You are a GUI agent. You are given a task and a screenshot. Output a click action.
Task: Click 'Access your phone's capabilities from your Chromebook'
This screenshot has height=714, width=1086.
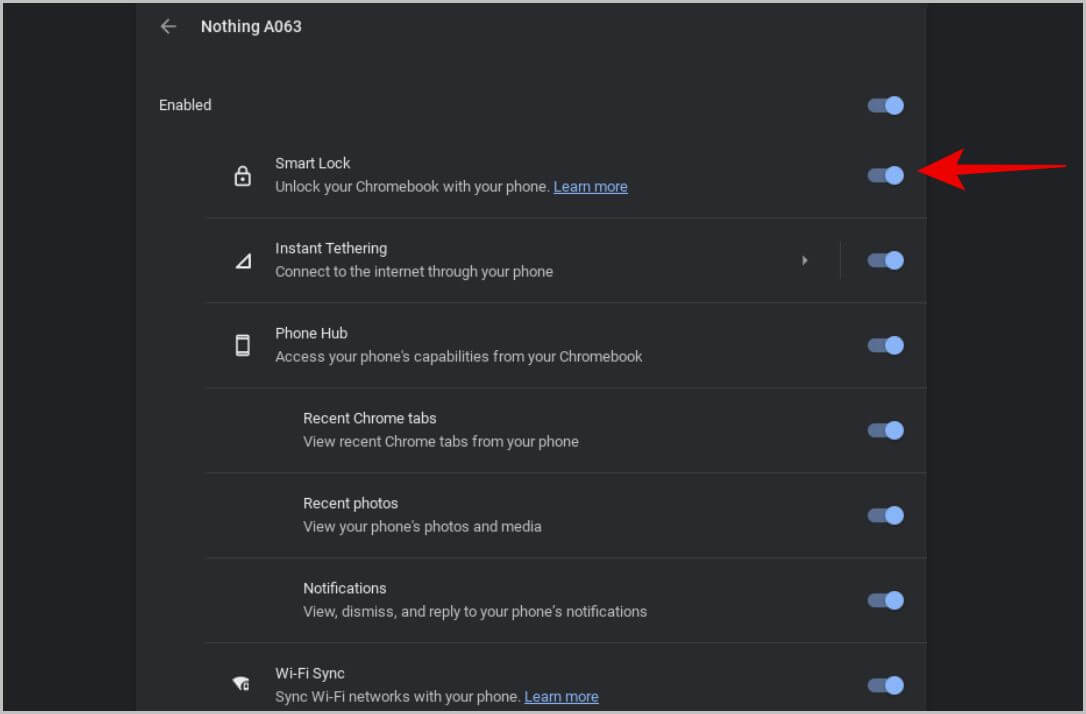coord(459,357)
